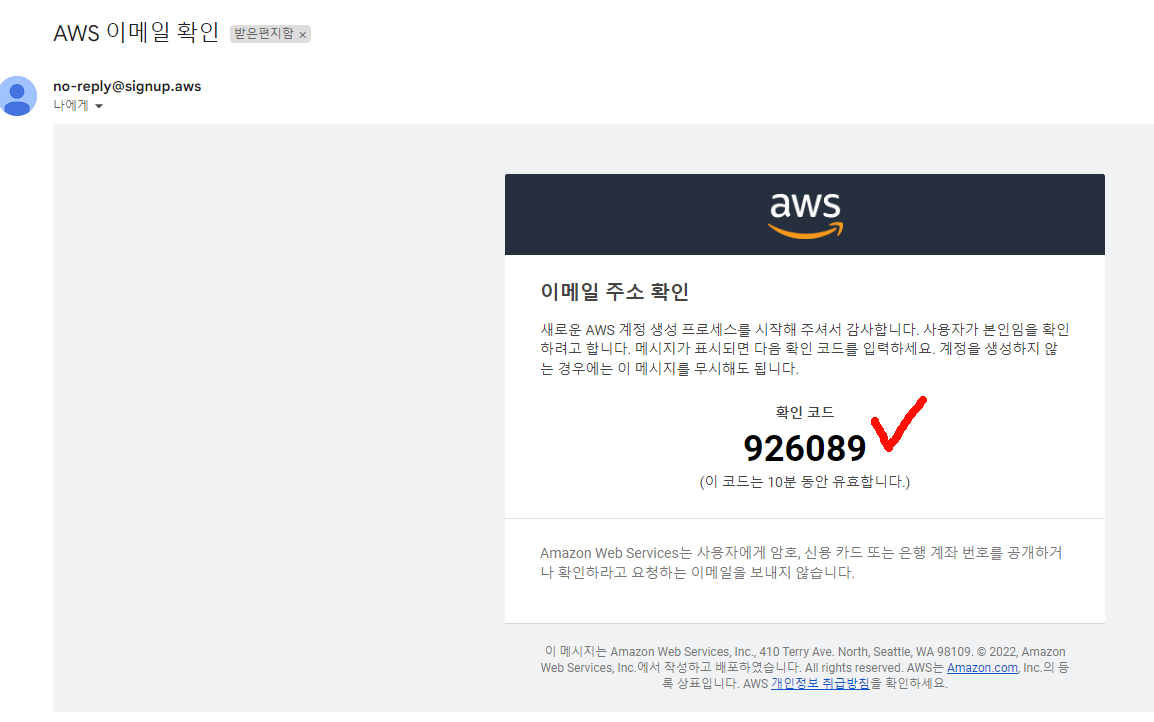Click the aws logo in the banner
The width and height of the screenshot is (1154, 722).
[805, 215]
